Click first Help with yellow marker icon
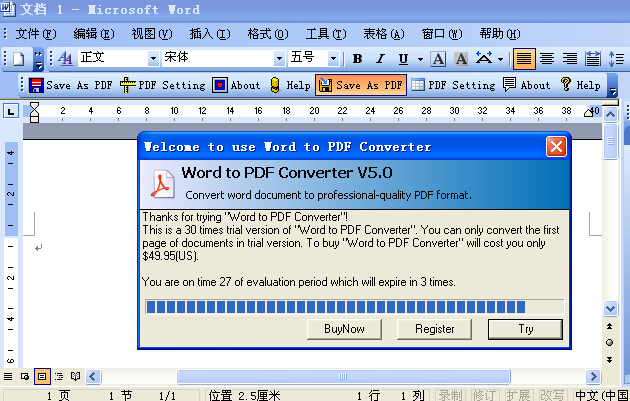This screenshot has width=630, height=401. 290,85
